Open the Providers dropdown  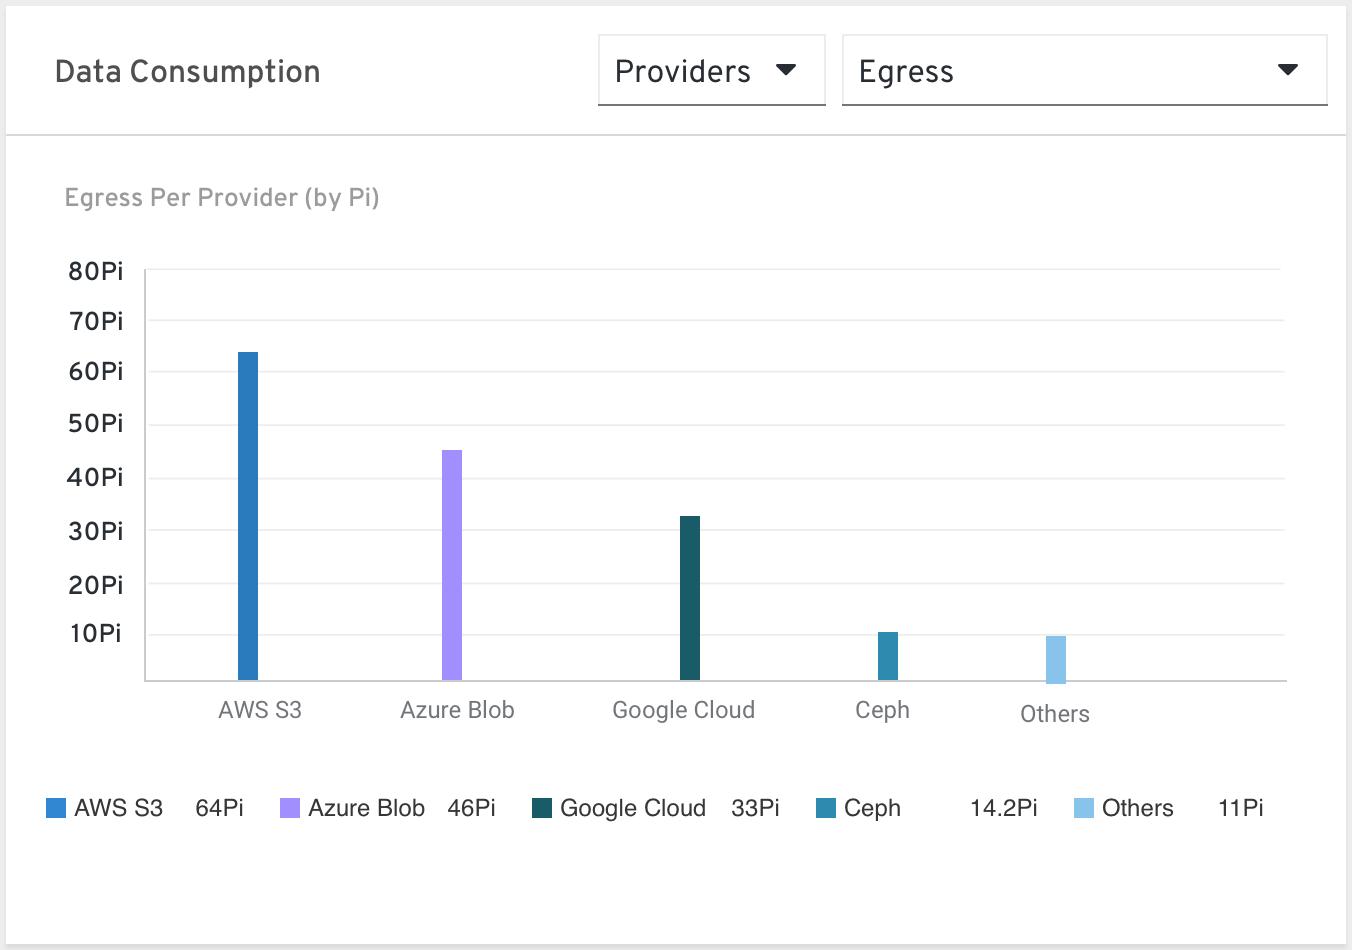click(x=711, y=70)
